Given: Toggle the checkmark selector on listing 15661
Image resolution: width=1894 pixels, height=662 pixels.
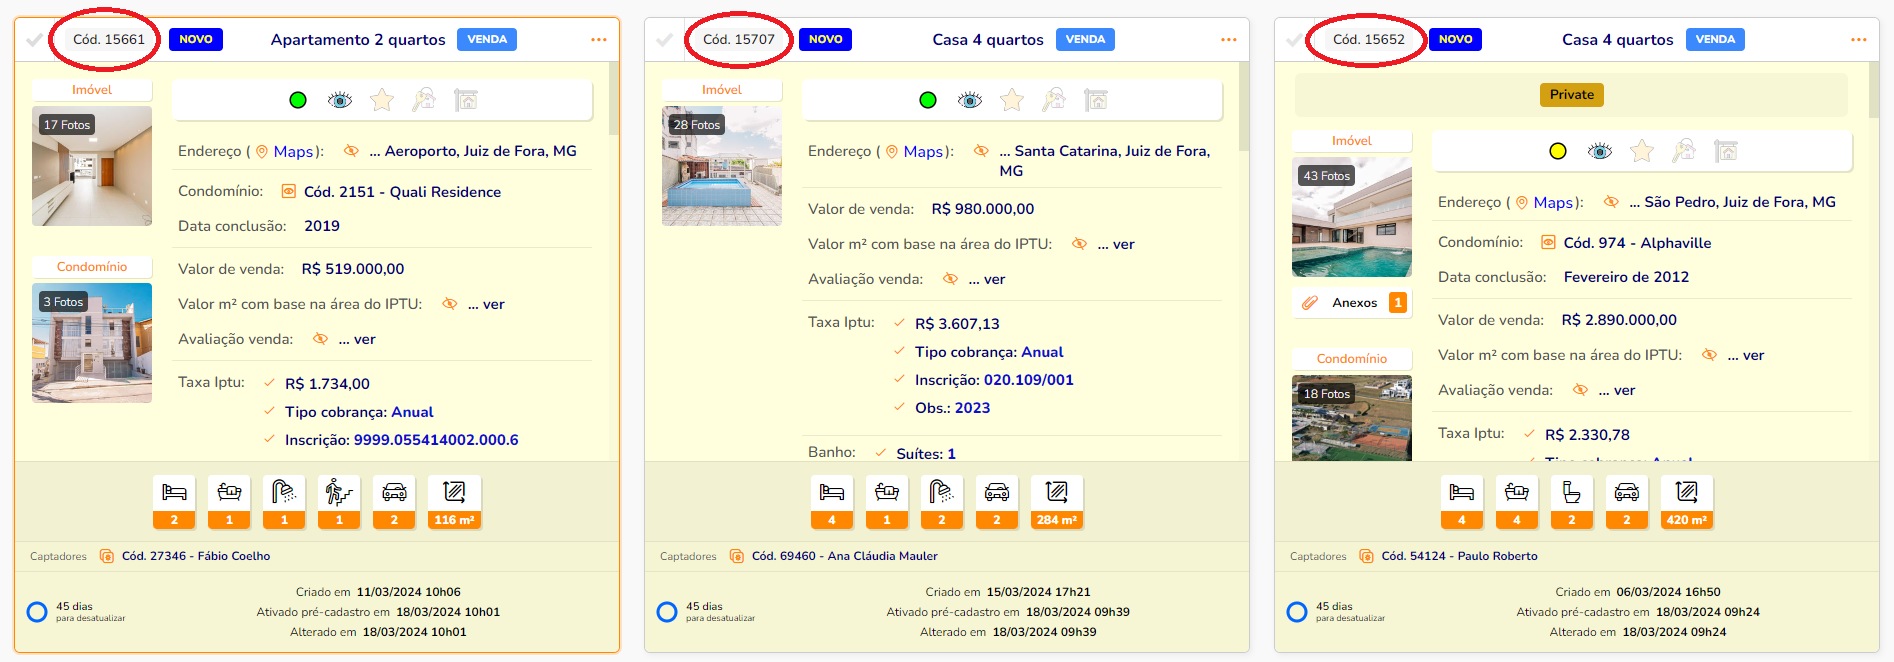Looking at the screenshot, I should tap(35, 40).
